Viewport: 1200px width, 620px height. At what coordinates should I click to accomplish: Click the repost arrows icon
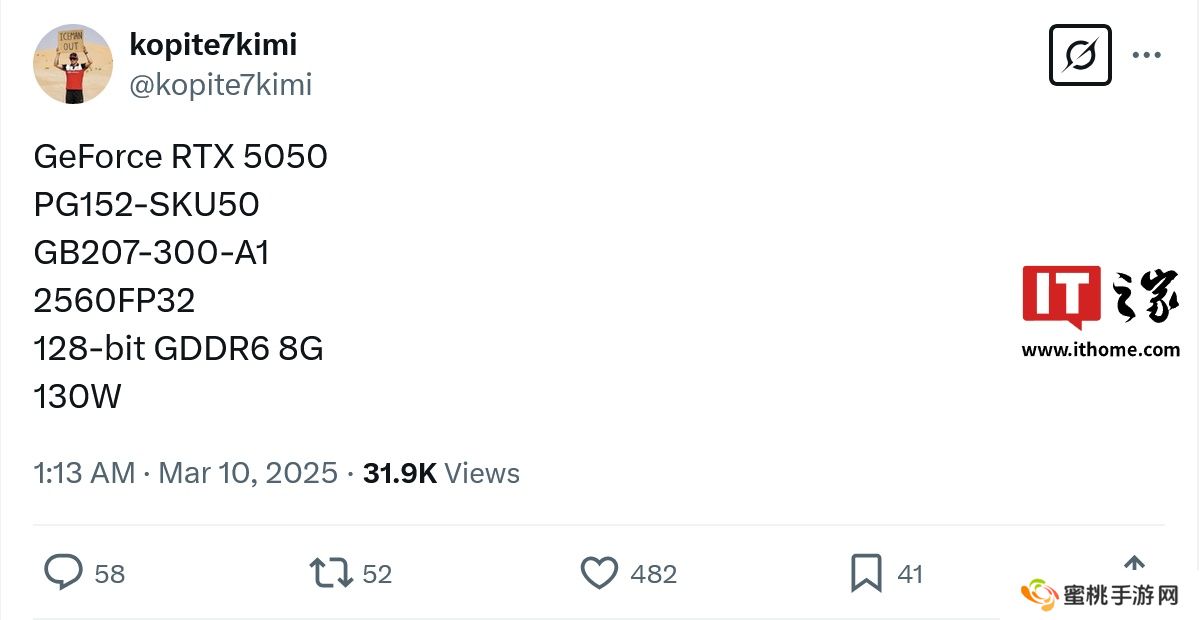pyautogui.click(x=331, y=573)
